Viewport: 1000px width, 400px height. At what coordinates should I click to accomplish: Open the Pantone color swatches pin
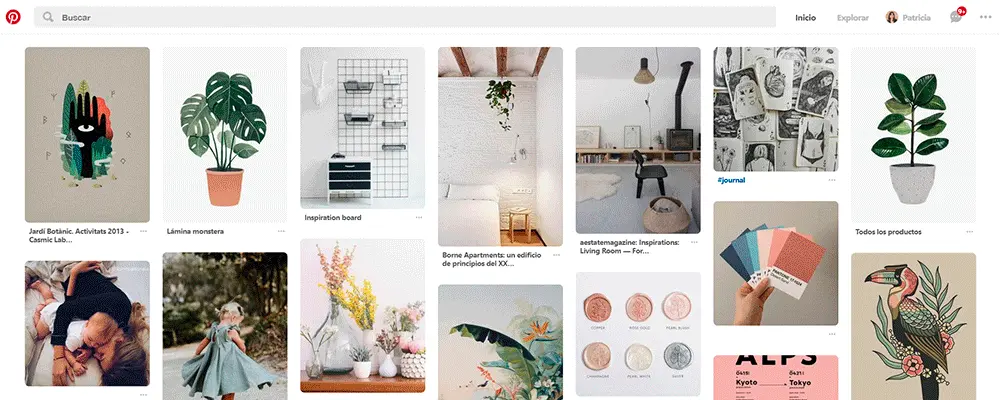tap(776, 263)
